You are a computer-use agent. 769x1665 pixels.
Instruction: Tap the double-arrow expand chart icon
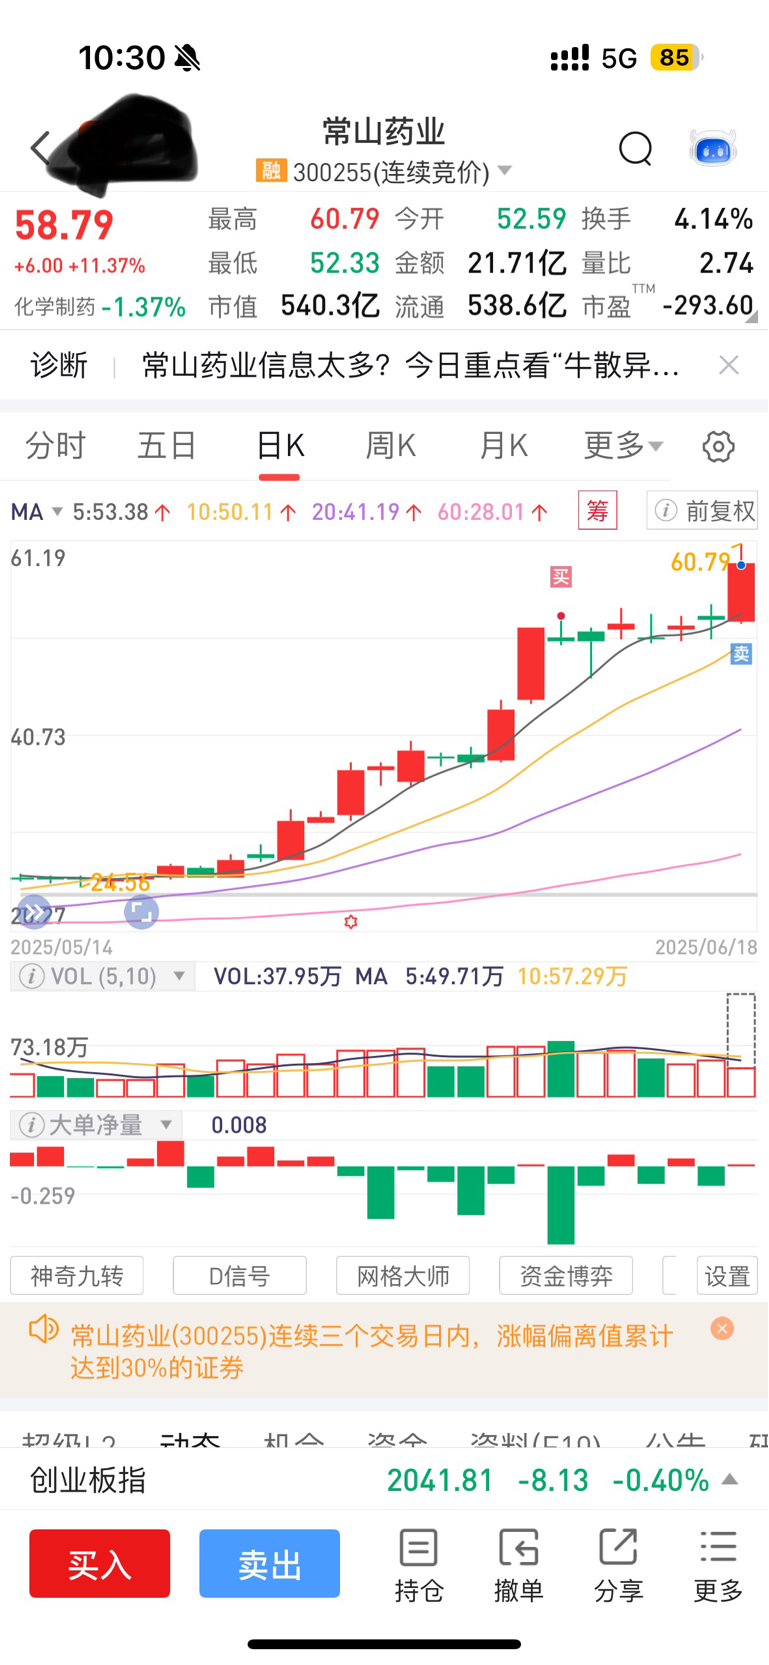[x=33, y=911]
